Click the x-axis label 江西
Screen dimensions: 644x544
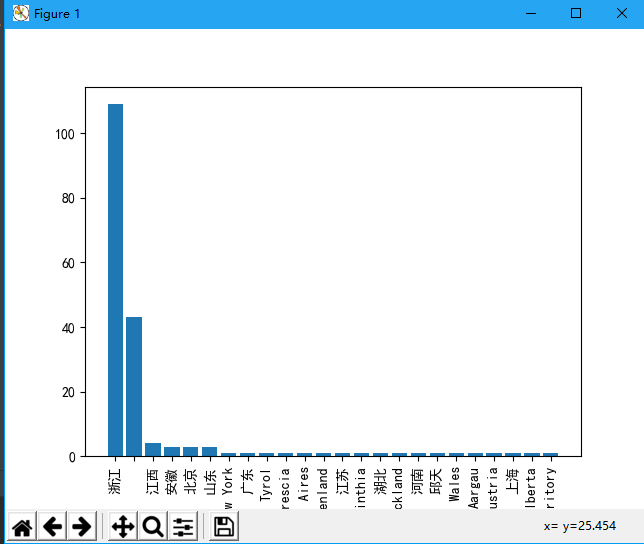152,482
